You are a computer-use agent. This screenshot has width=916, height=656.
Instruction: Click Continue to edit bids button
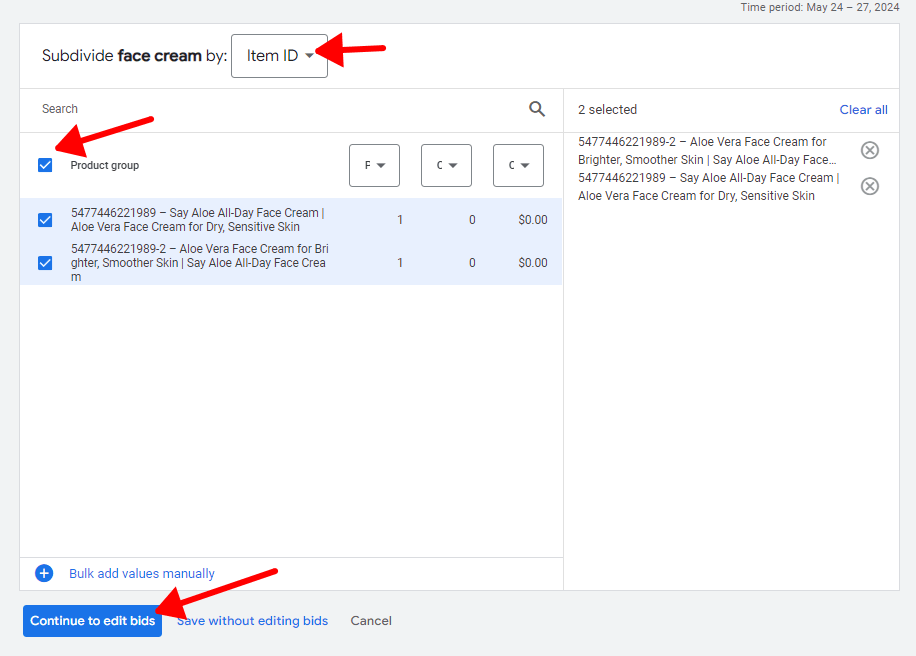pos(92,621)
